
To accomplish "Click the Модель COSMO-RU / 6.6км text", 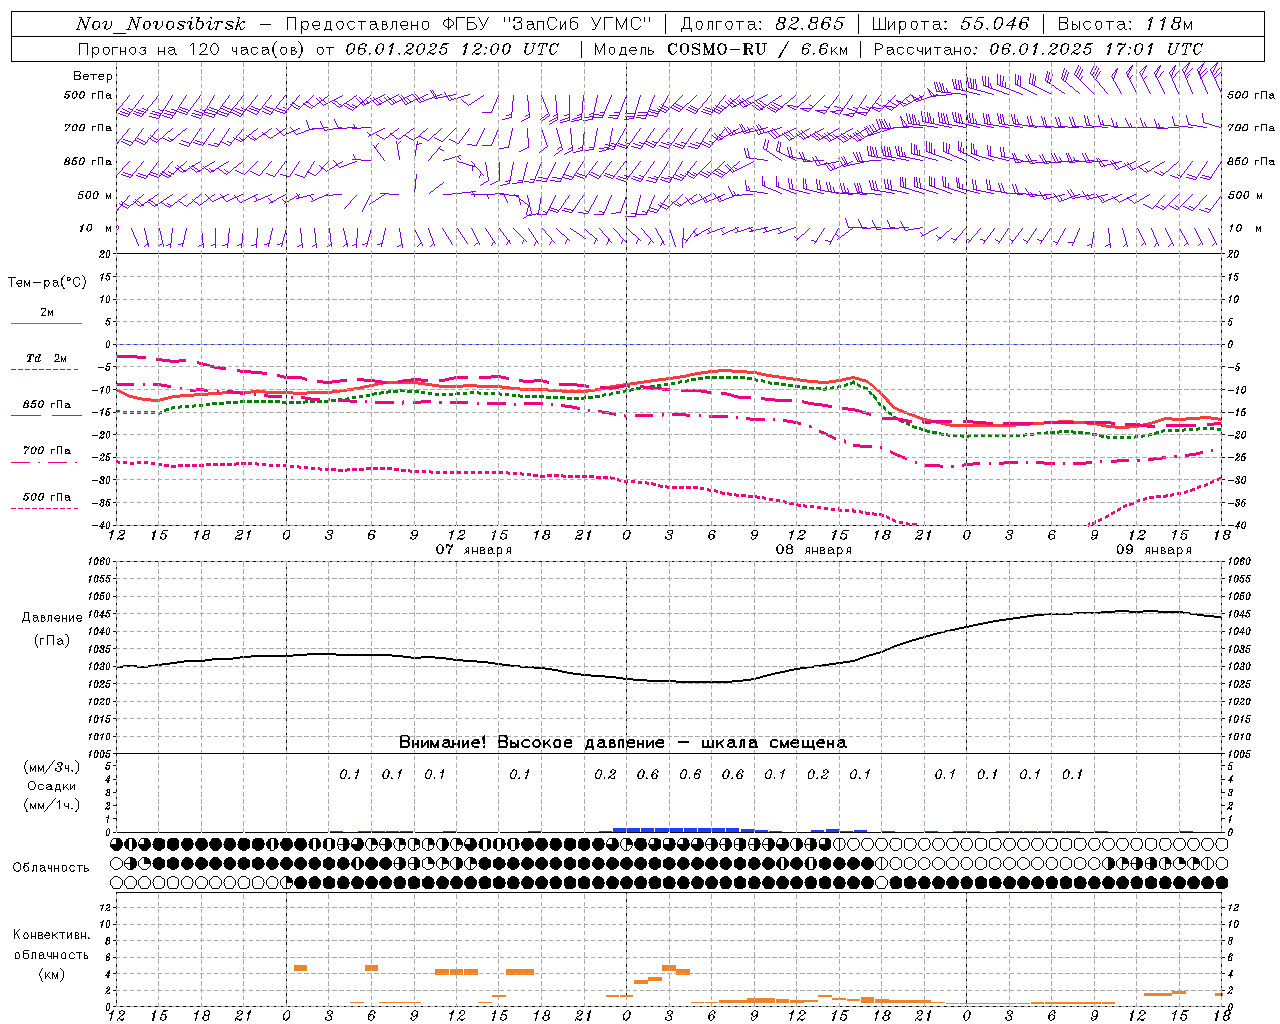I will 721,49.
